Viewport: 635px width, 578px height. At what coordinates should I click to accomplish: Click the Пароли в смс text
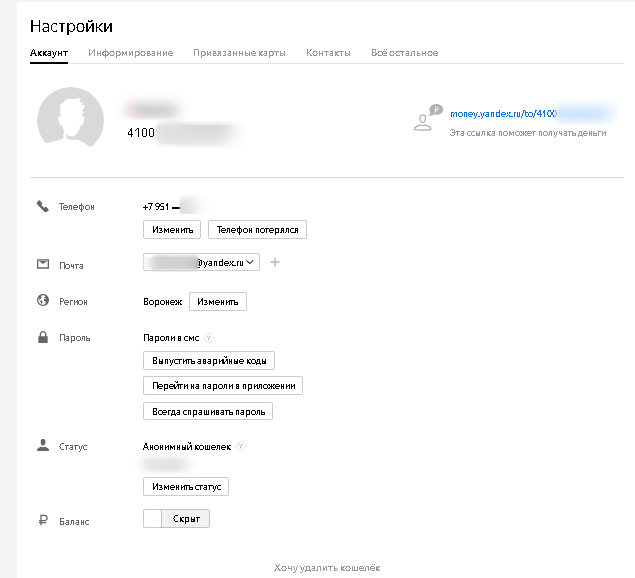[171, 338]
